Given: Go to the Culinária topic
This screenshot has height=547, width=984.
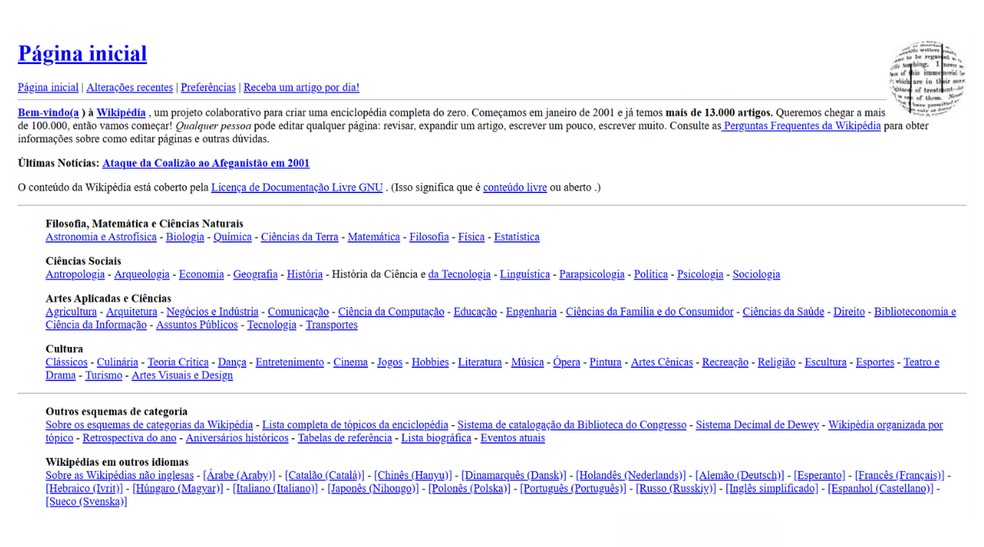Looking at the screenshot, I should coord(117,362).
